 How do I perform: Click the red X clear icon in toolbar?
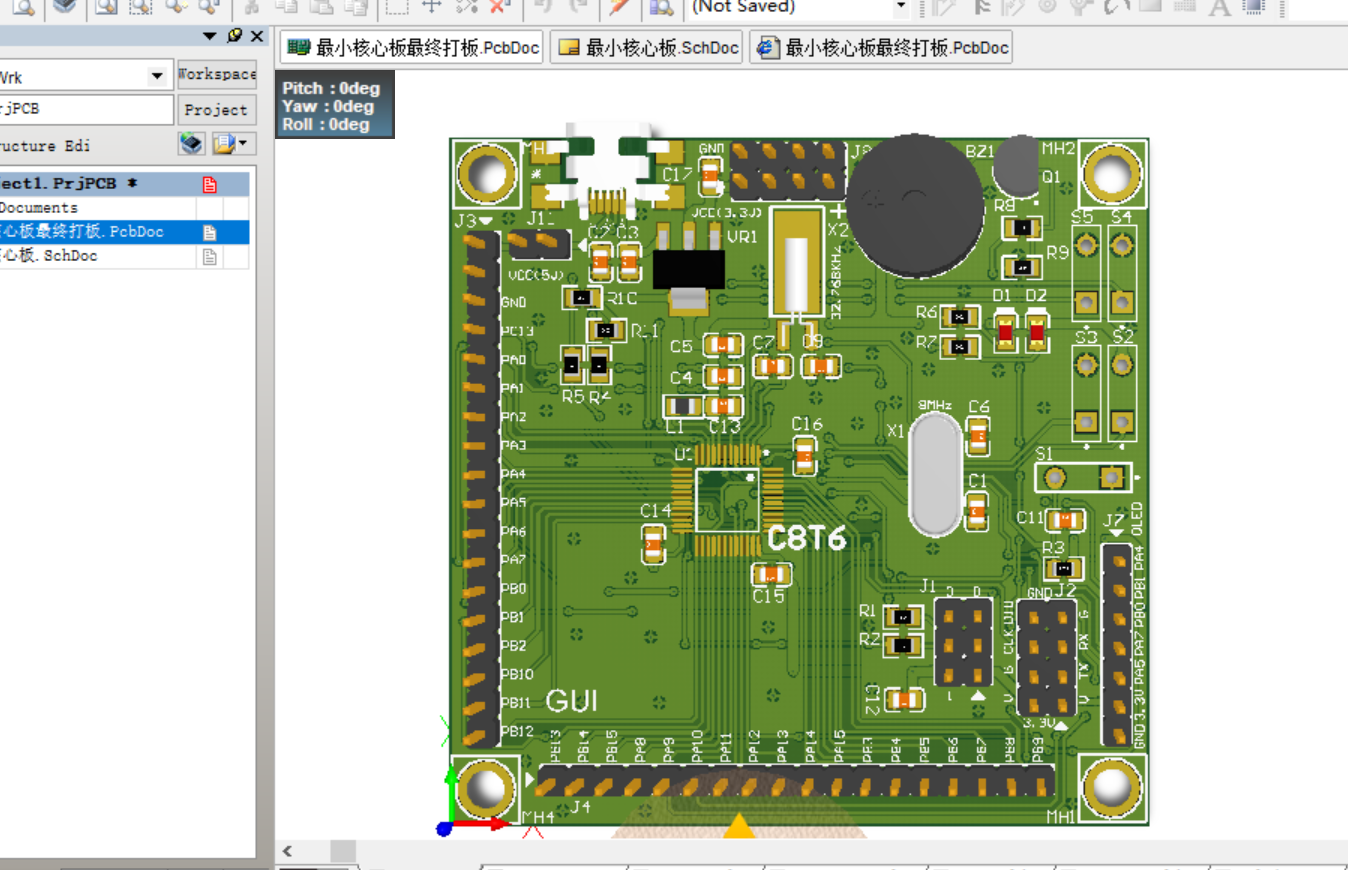[x=499, y=7]
